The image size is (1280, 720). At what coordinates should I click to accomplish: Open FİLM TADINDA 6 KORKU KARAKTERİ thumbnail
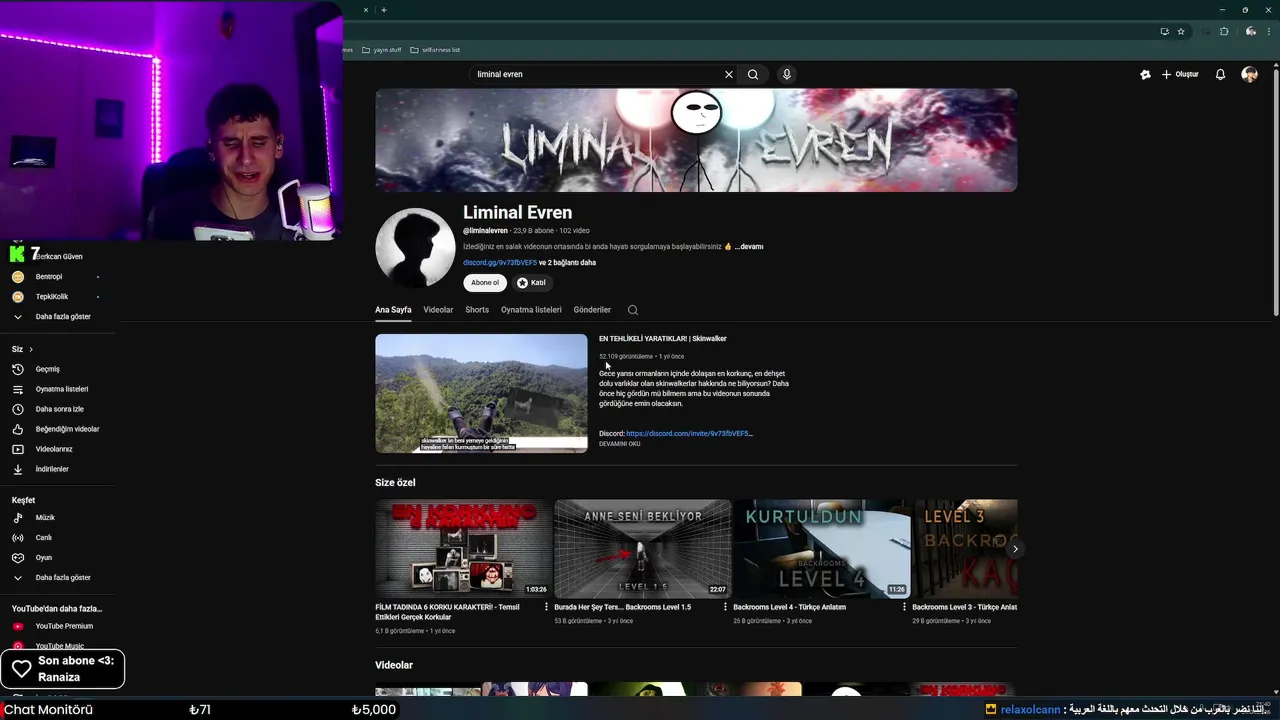[x=463, y=549]
